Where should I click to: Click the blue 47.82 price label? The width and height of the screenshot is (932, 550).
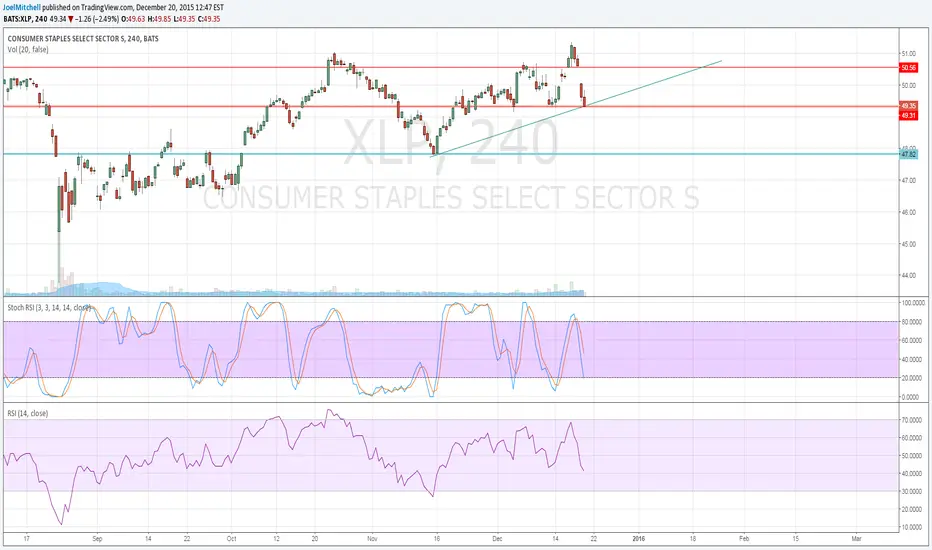pos(908,154)
